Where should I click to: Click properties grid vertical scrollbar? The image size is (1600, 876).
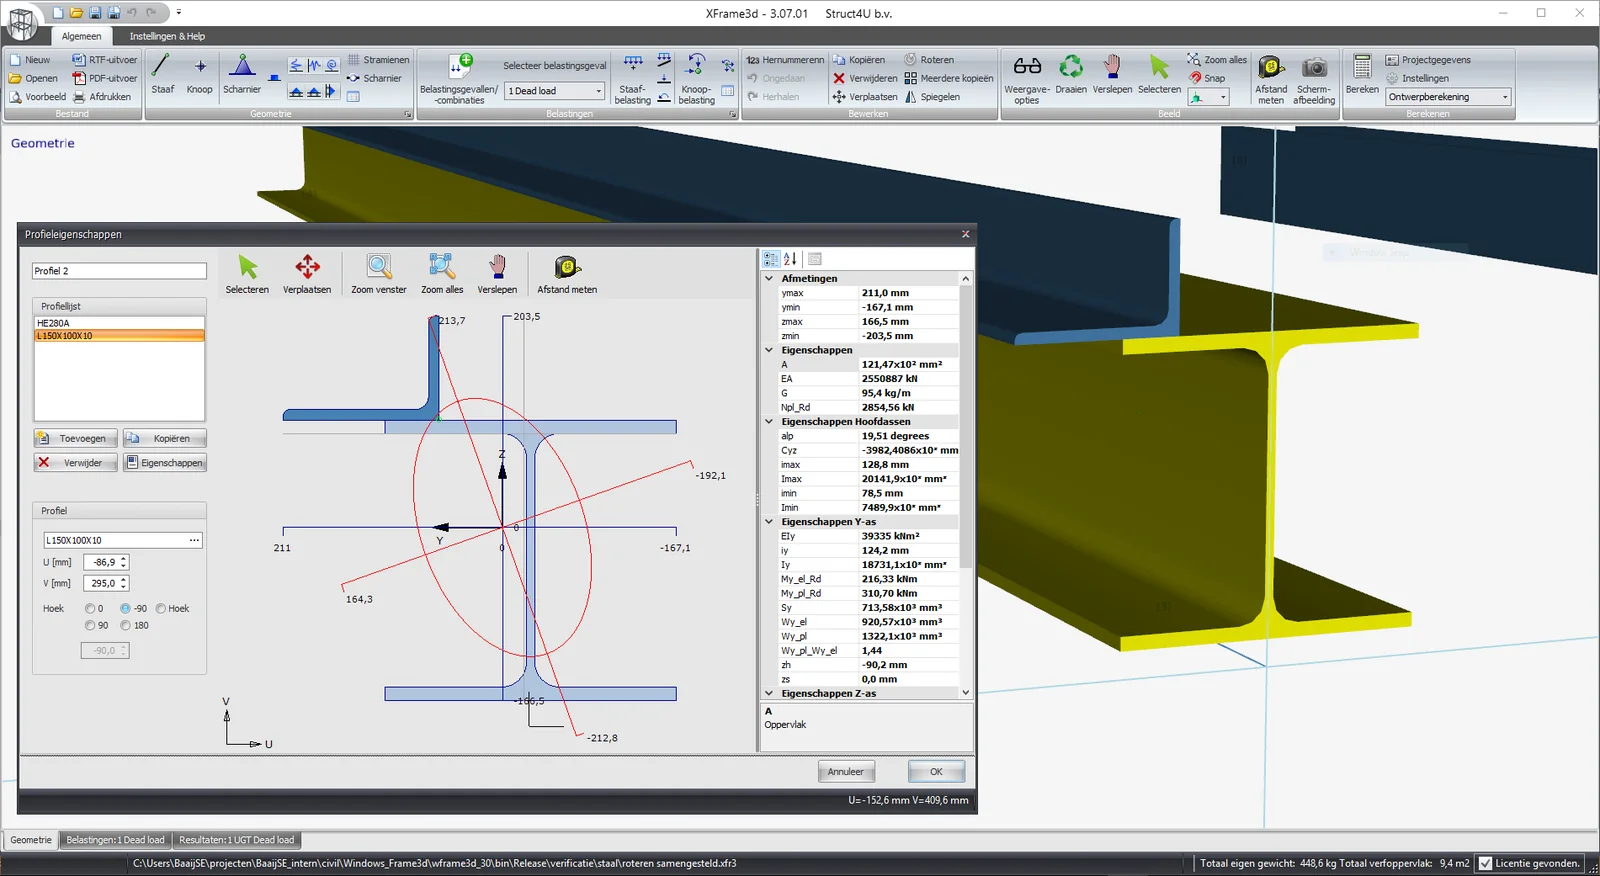(x=965, y=427)
